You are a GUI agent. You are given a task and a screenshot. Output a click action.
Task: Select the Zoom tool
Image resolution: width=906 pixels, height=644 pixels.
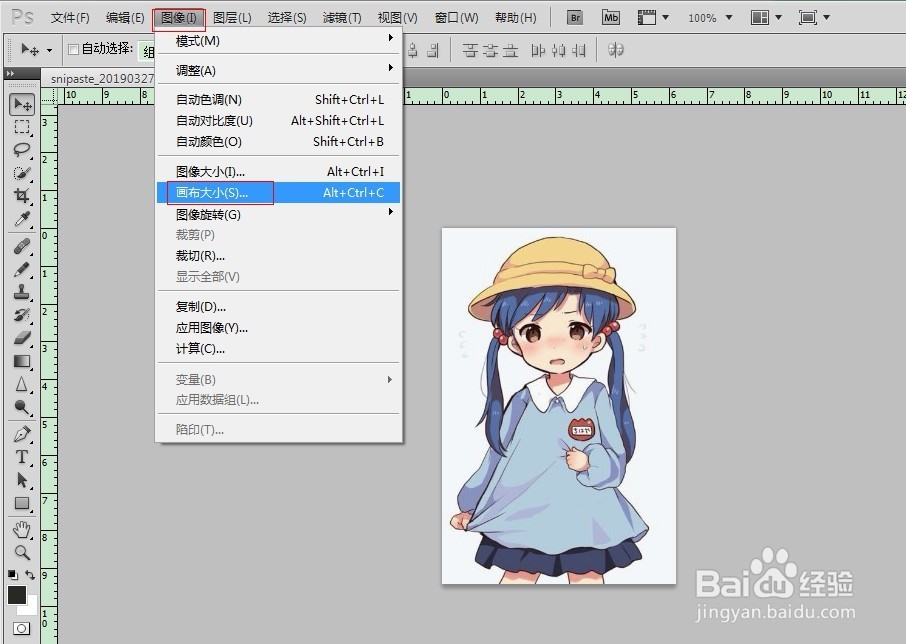click(x=22, y=553)
